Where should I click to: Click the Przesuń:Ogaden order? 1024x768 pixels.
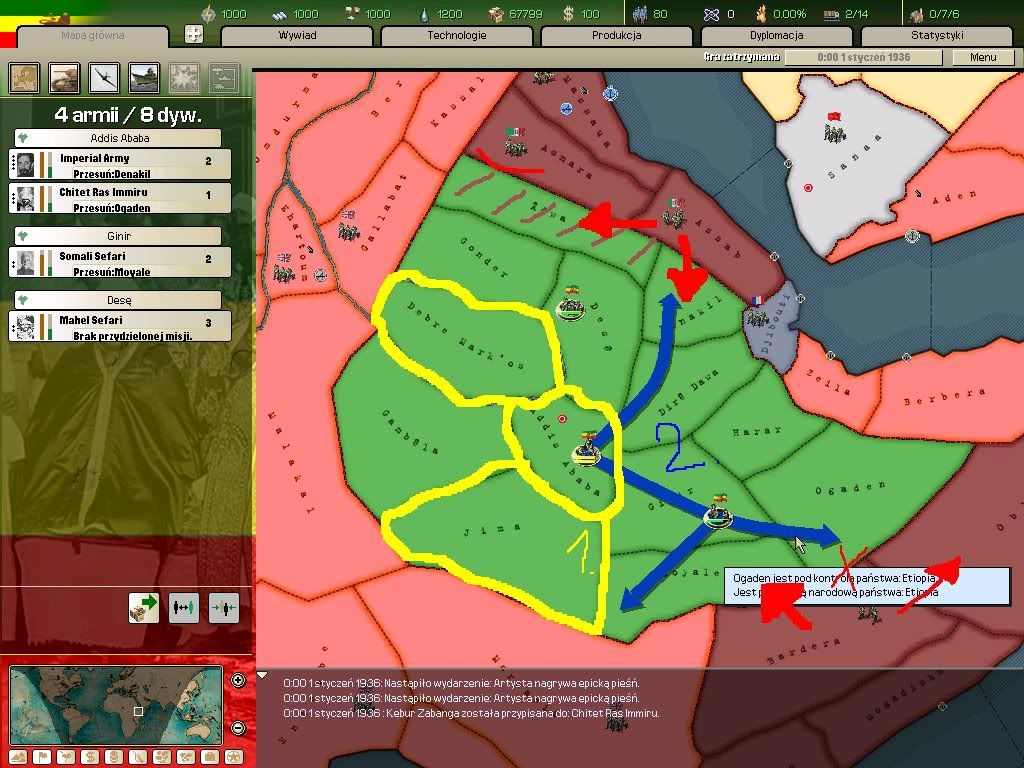pyautogui.click(x=112, y=208)
